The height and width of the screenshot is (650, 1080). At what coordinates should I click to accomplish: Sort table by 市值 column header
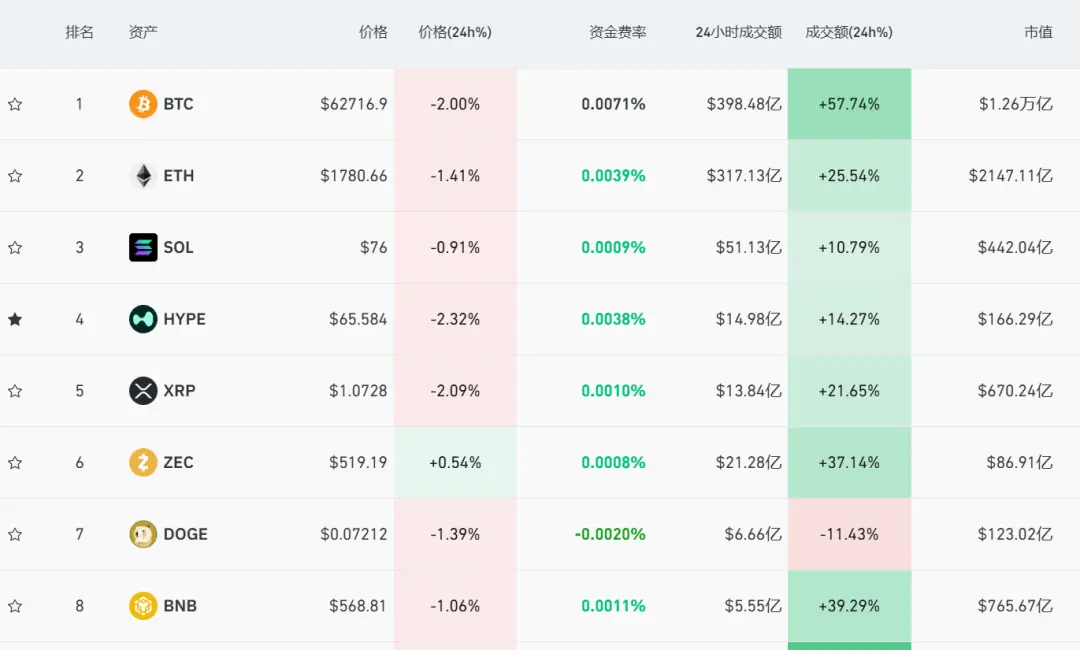tap(1038, 32)
